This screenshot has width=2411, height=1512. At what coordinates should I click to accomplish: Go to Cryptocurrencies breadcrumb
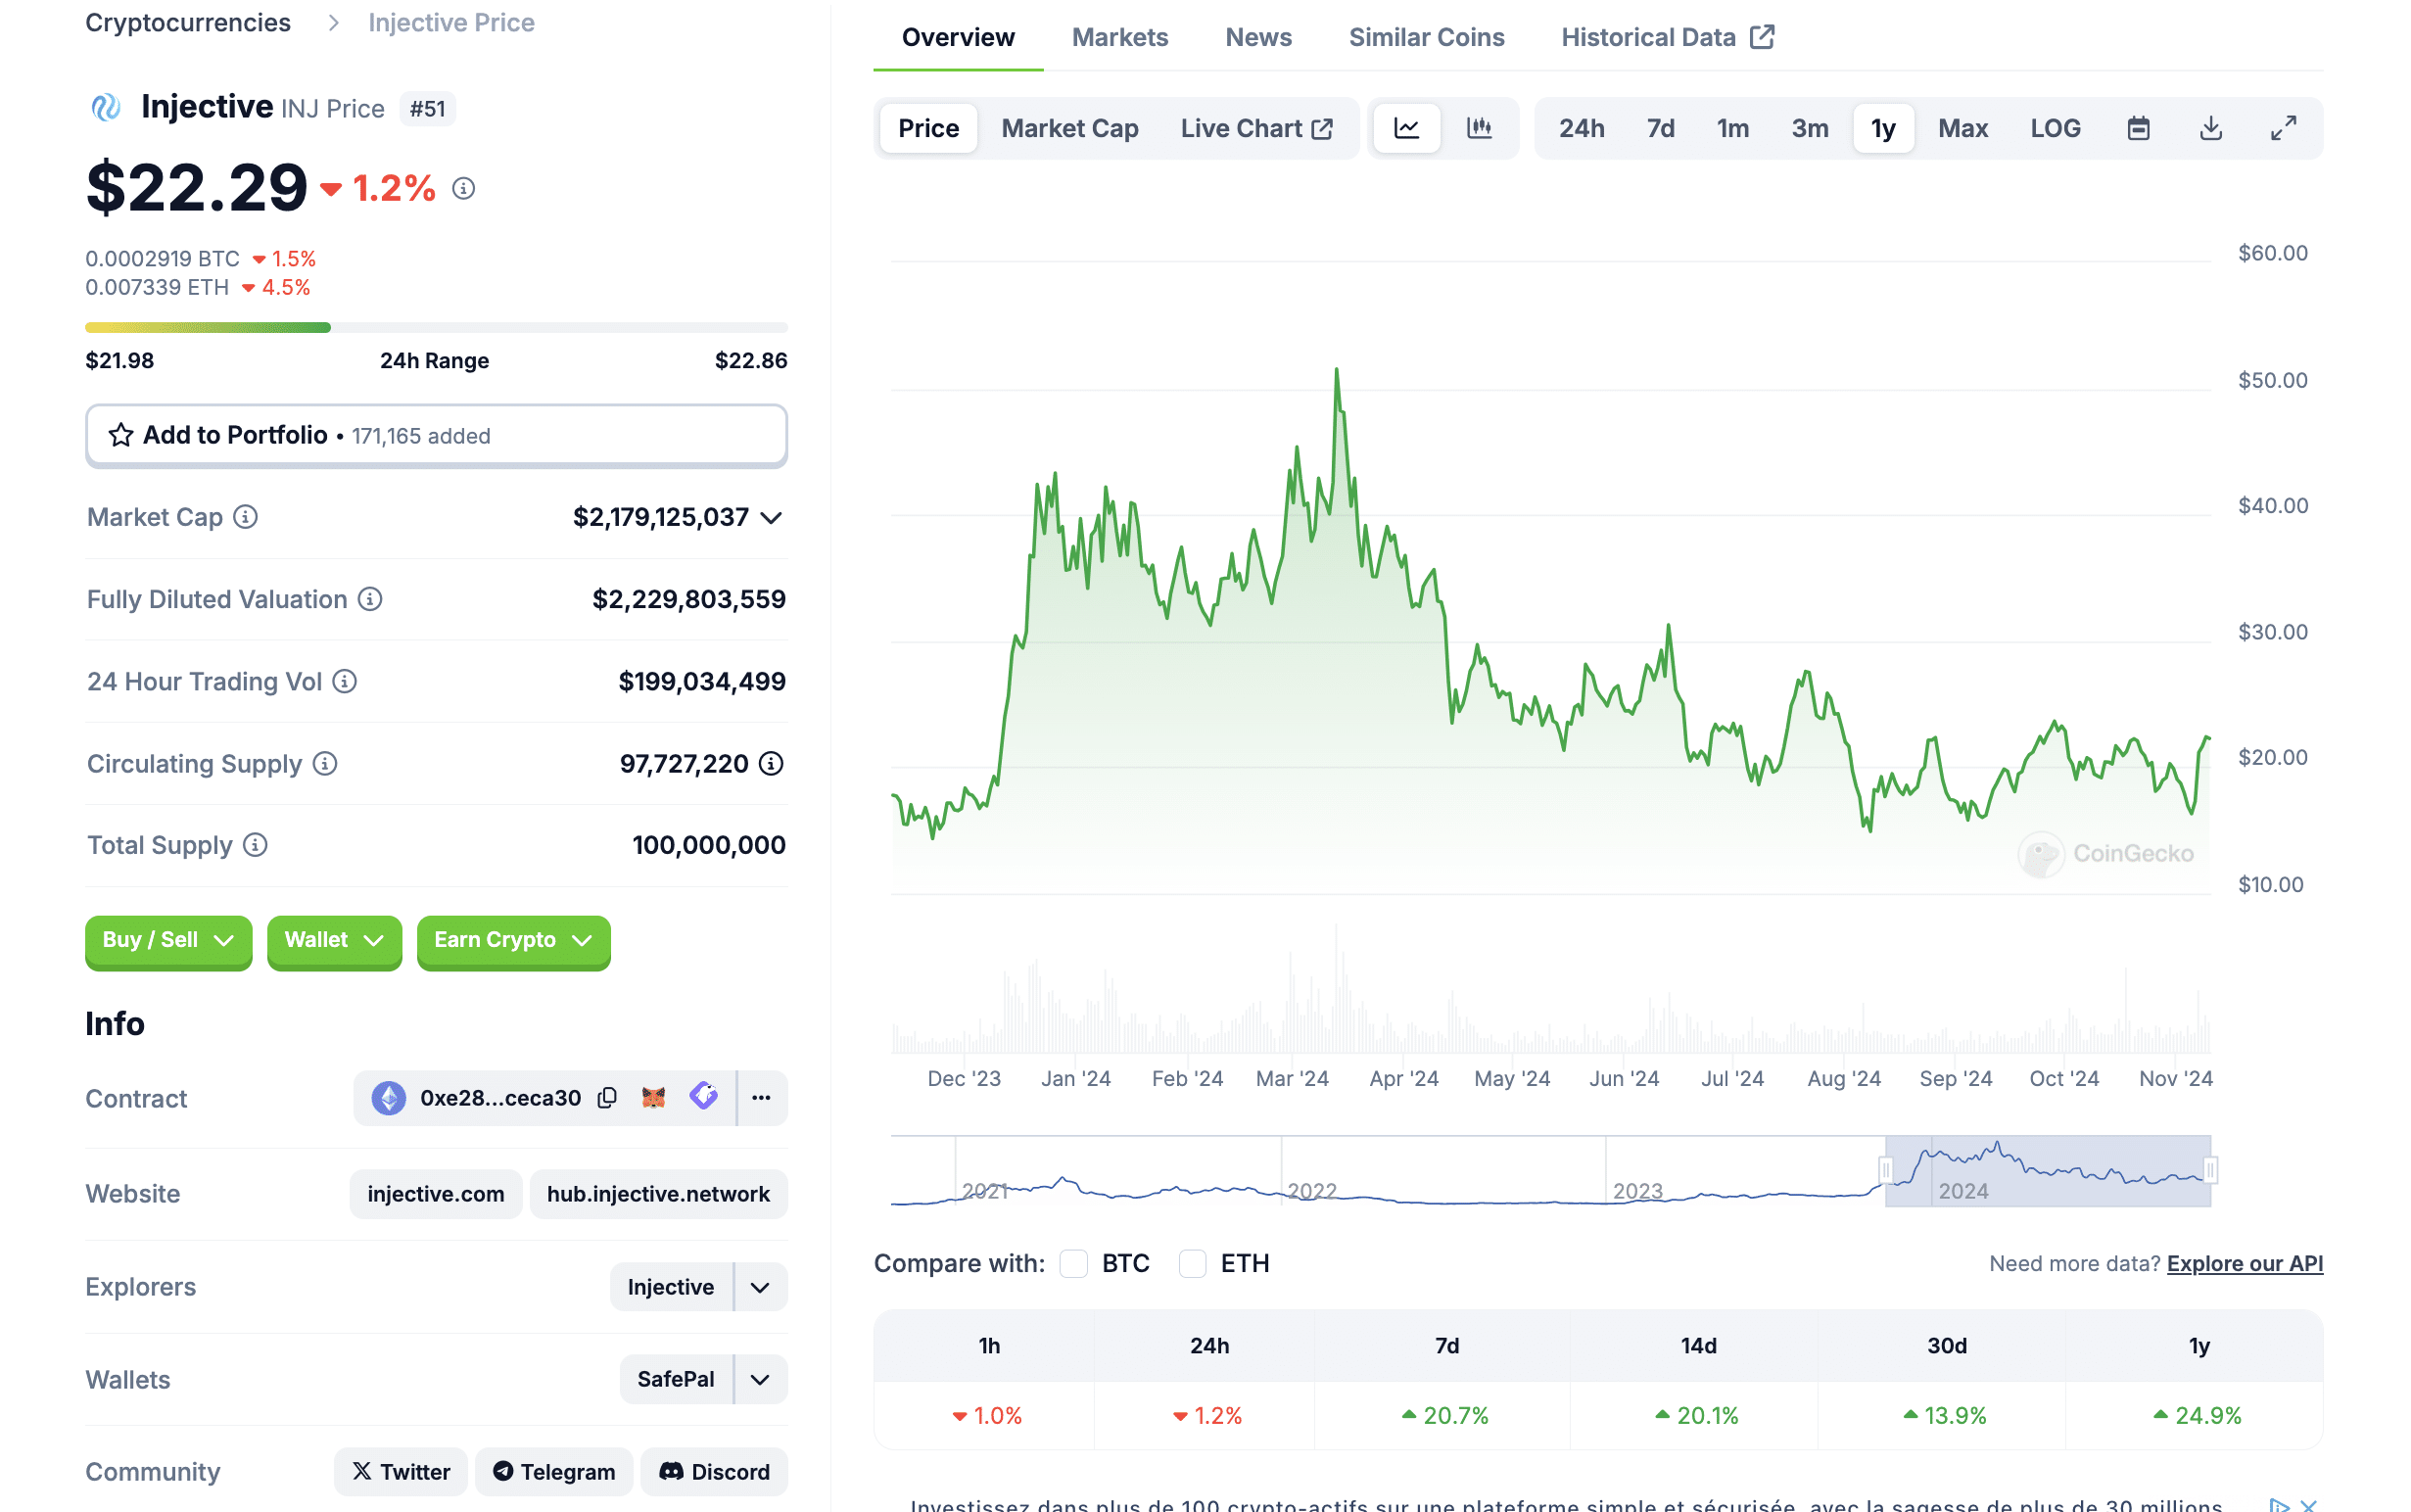tap(188, 22)
